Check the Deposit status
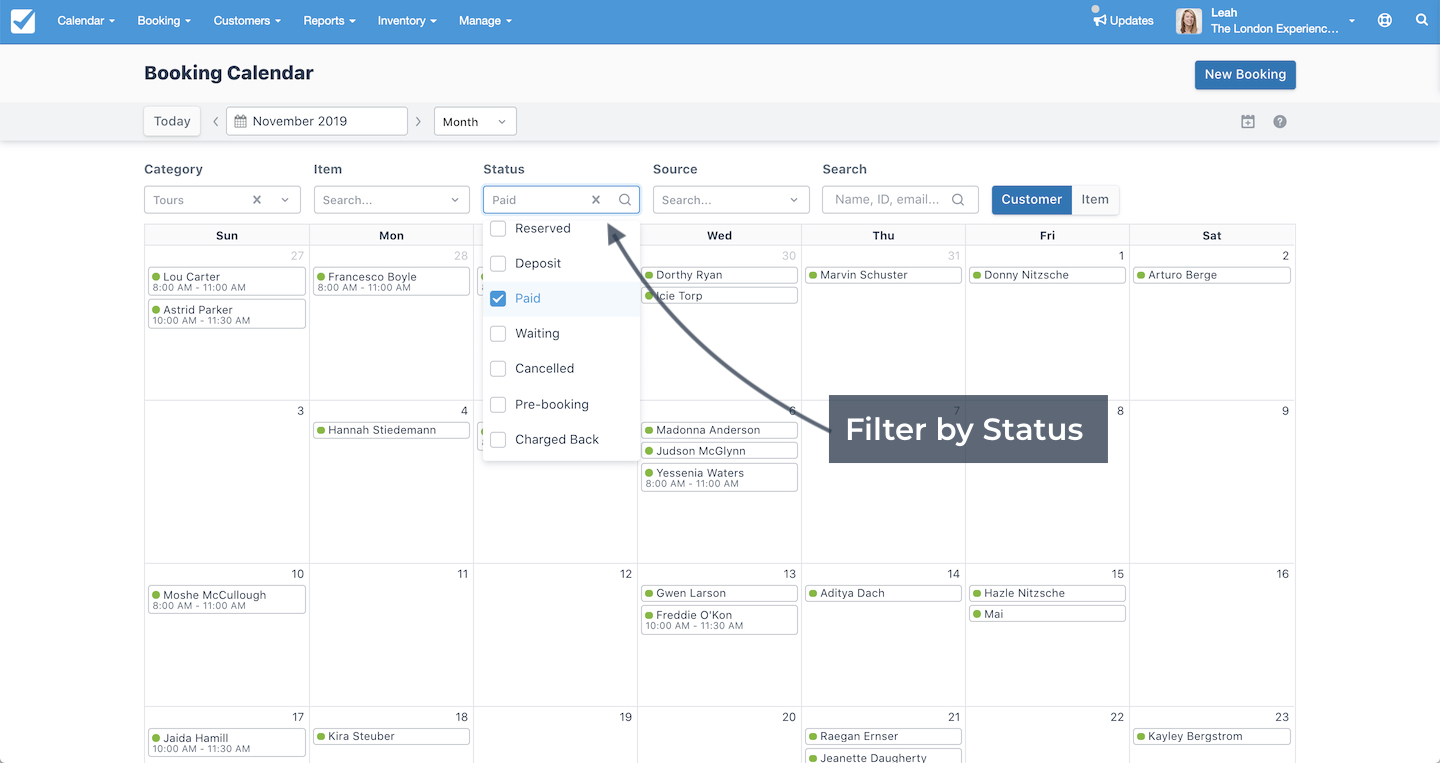This screenshot has height=763, width=1440. (x=498, y=263)
